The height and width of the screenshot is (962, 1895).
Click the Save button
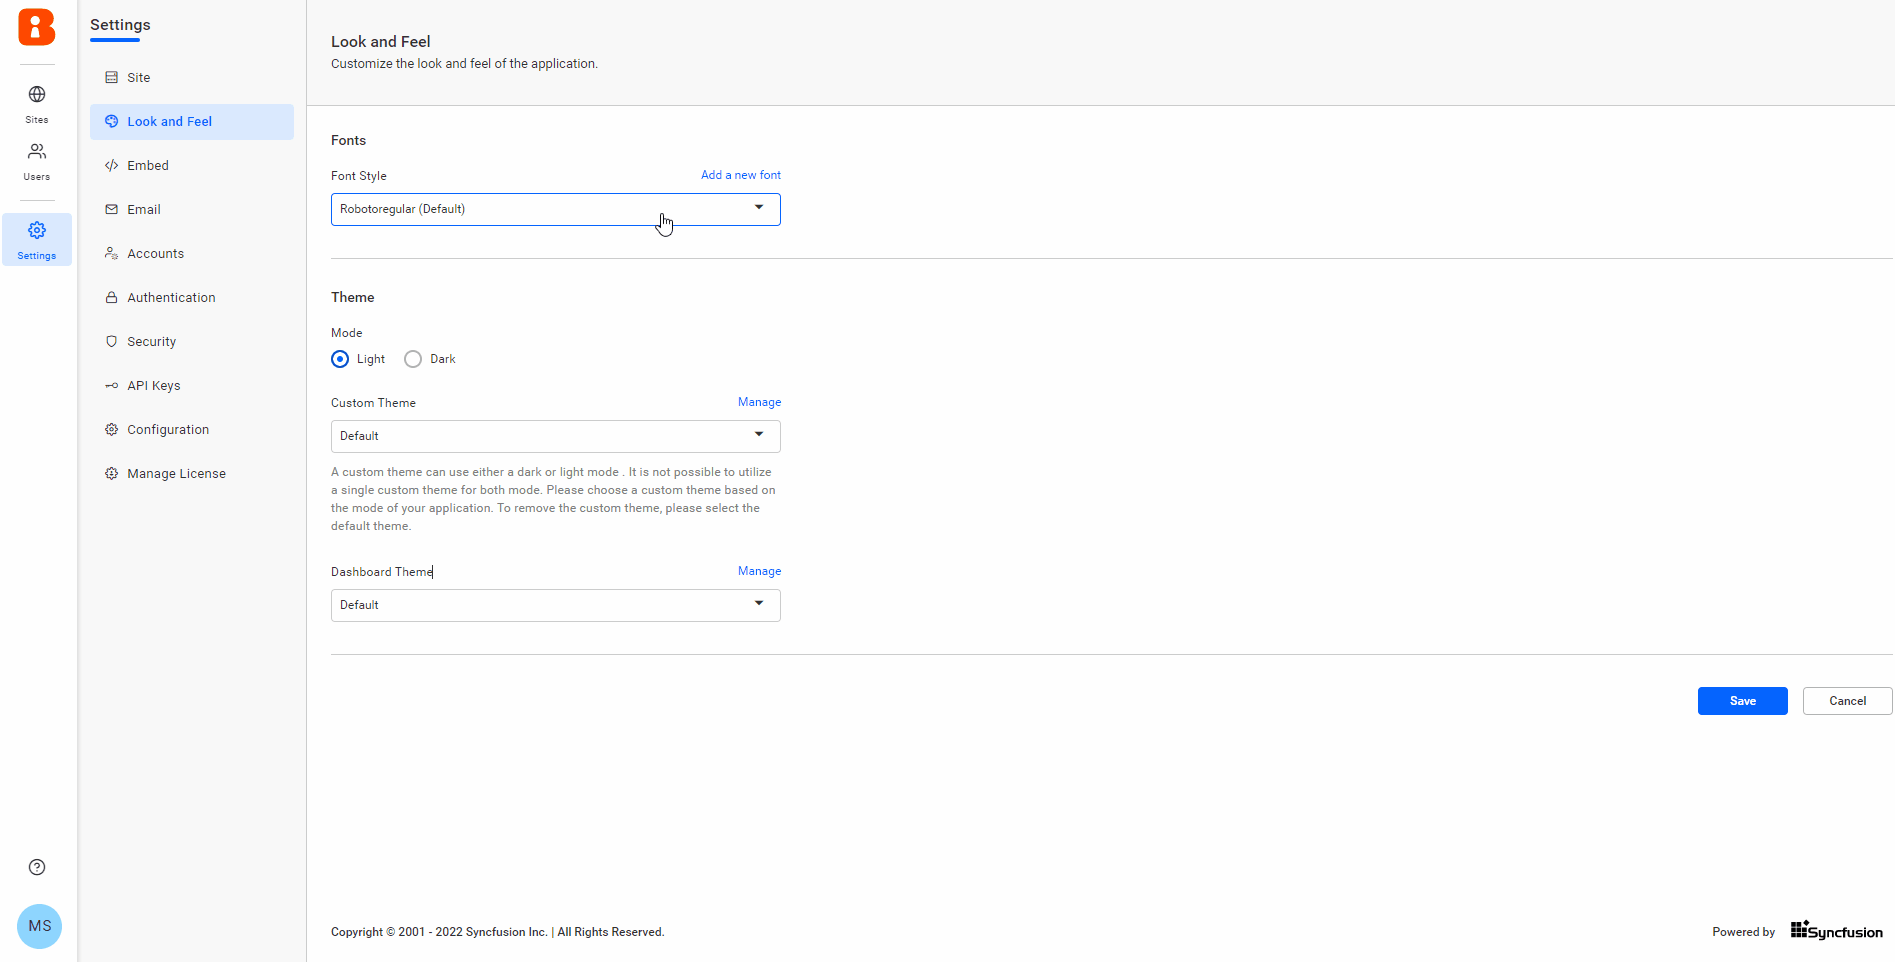[1742, 701]
